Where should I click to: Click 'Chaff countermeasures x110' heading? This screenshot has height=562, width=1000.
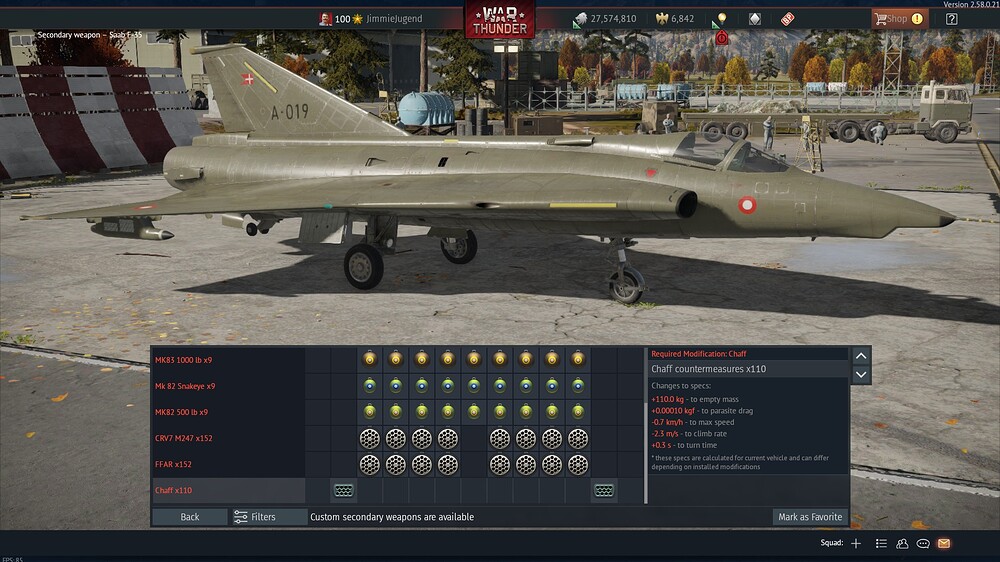coord(709,369)
